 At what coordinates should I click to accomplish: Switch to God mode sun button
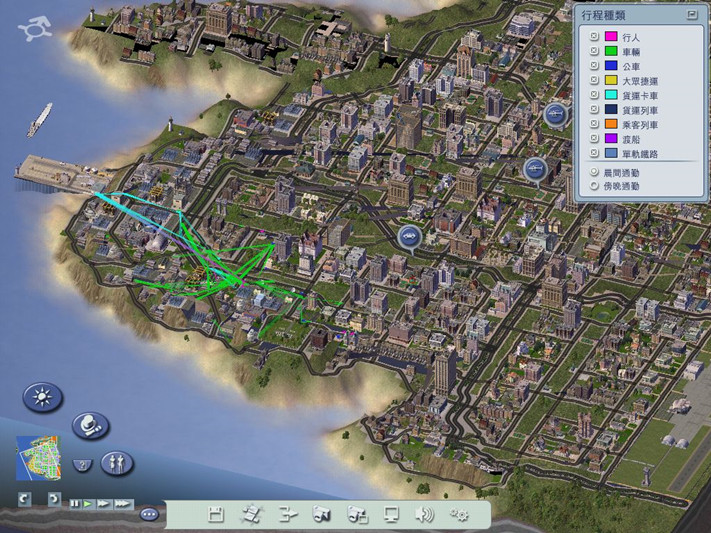43,397
